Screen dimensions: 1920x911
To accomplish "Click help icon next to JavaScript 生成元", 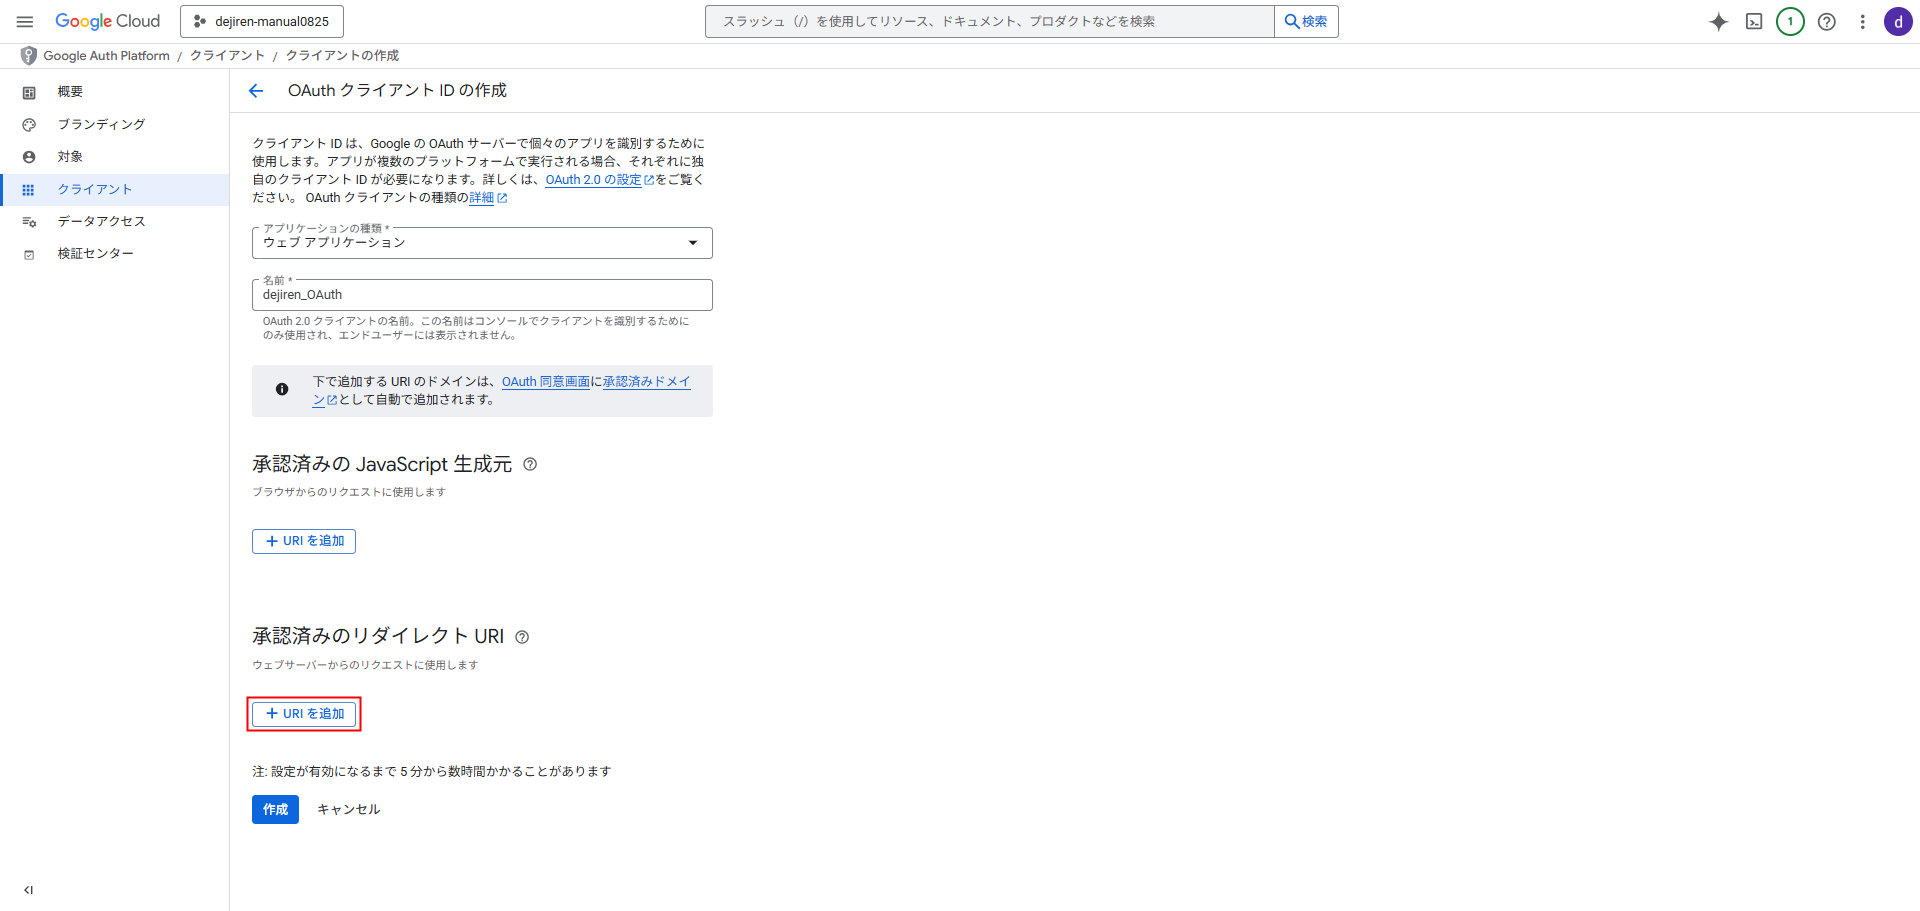I will [x=530, y=464].
